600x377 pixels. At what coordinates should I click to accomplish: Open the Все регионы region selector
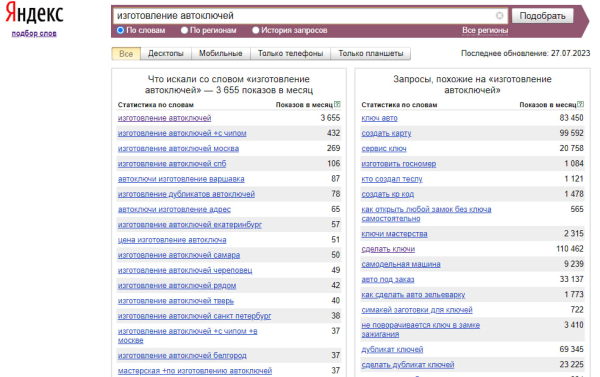(485, 30)
